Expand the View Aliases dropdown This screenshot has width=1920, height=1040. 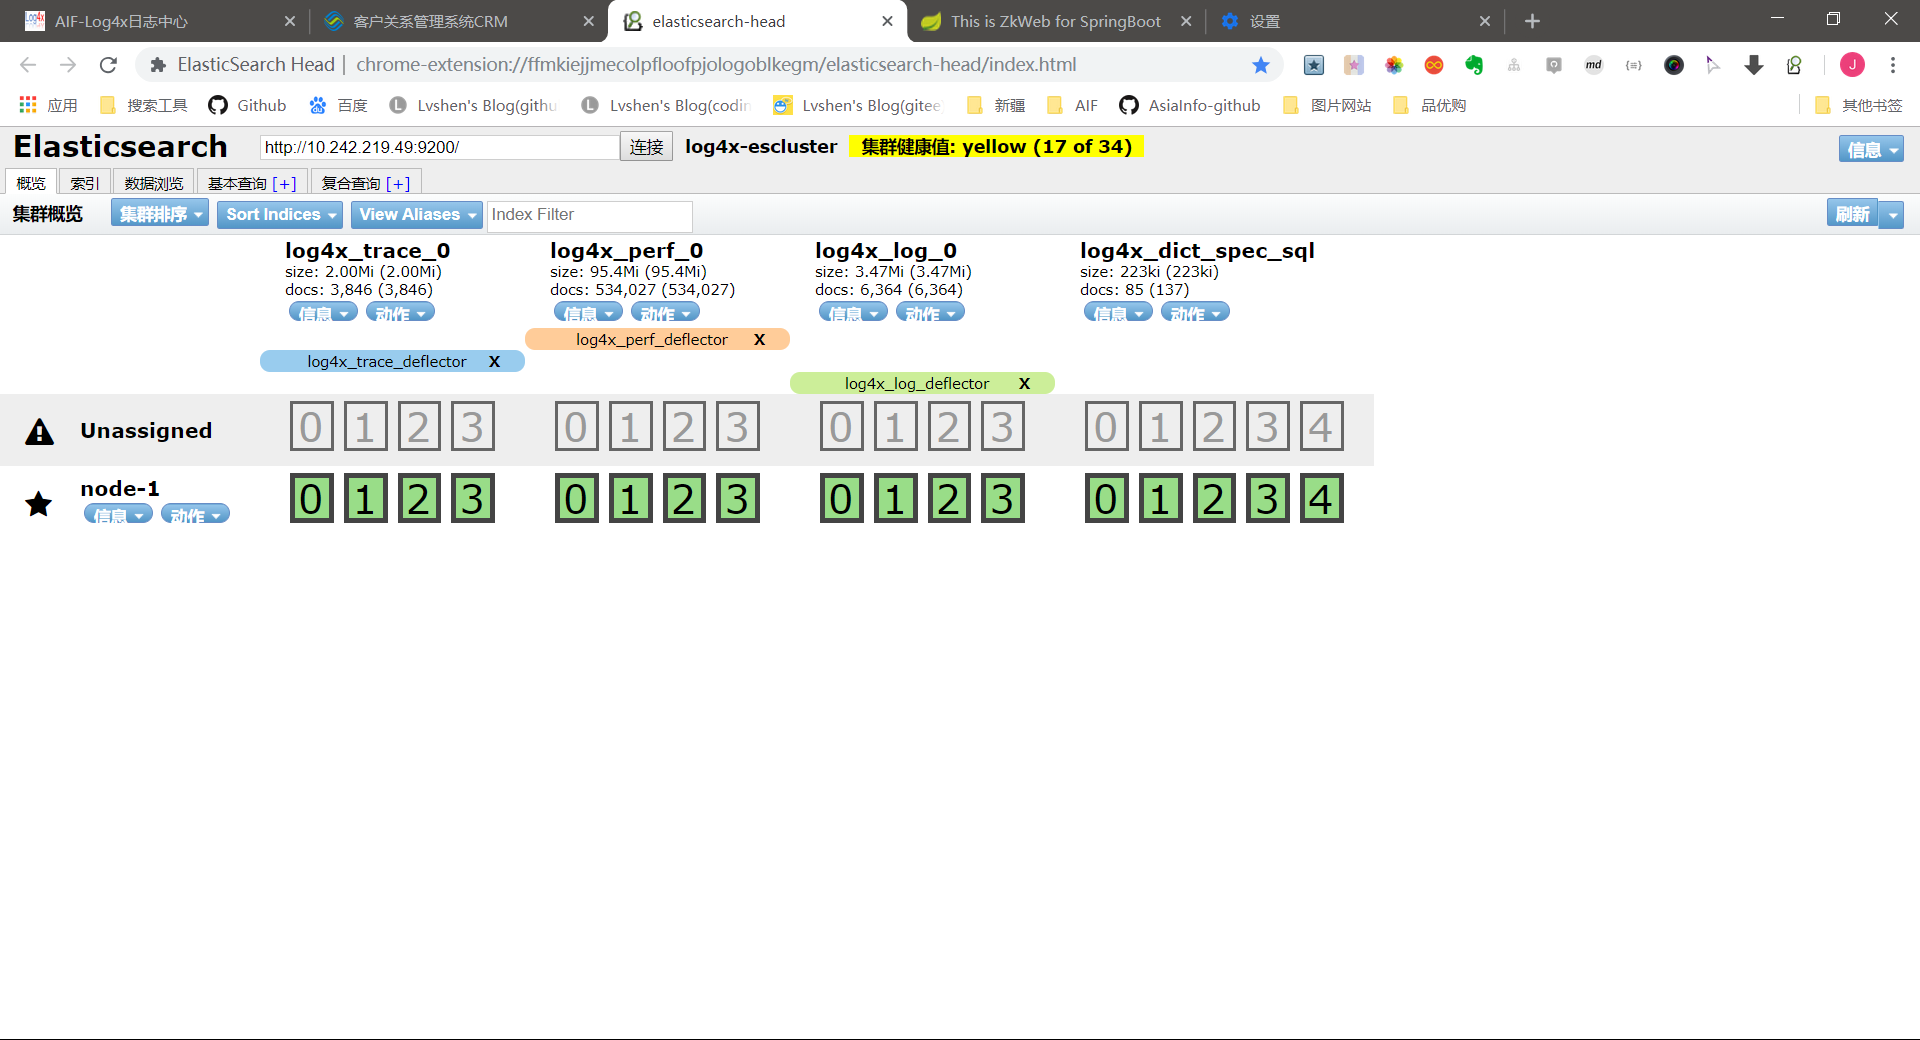416,214
